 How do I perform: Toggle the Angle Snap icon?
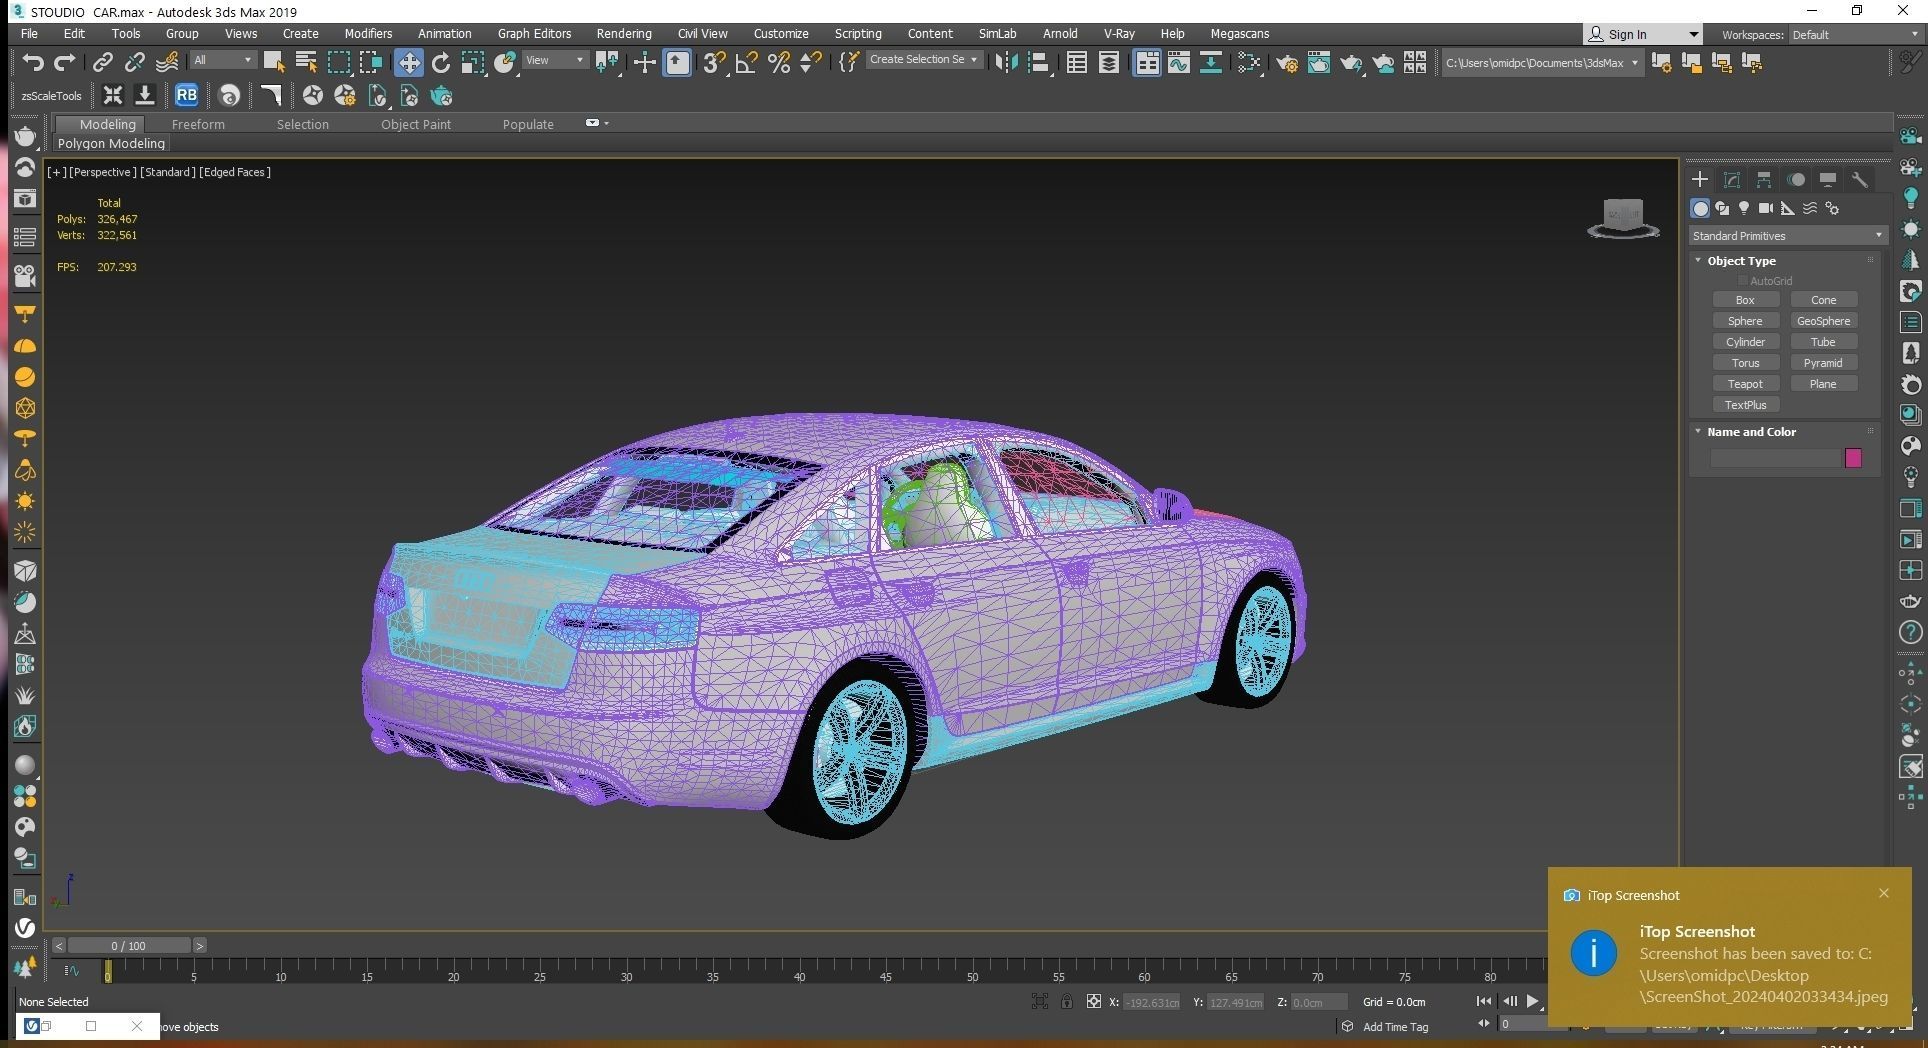point(746,62)
